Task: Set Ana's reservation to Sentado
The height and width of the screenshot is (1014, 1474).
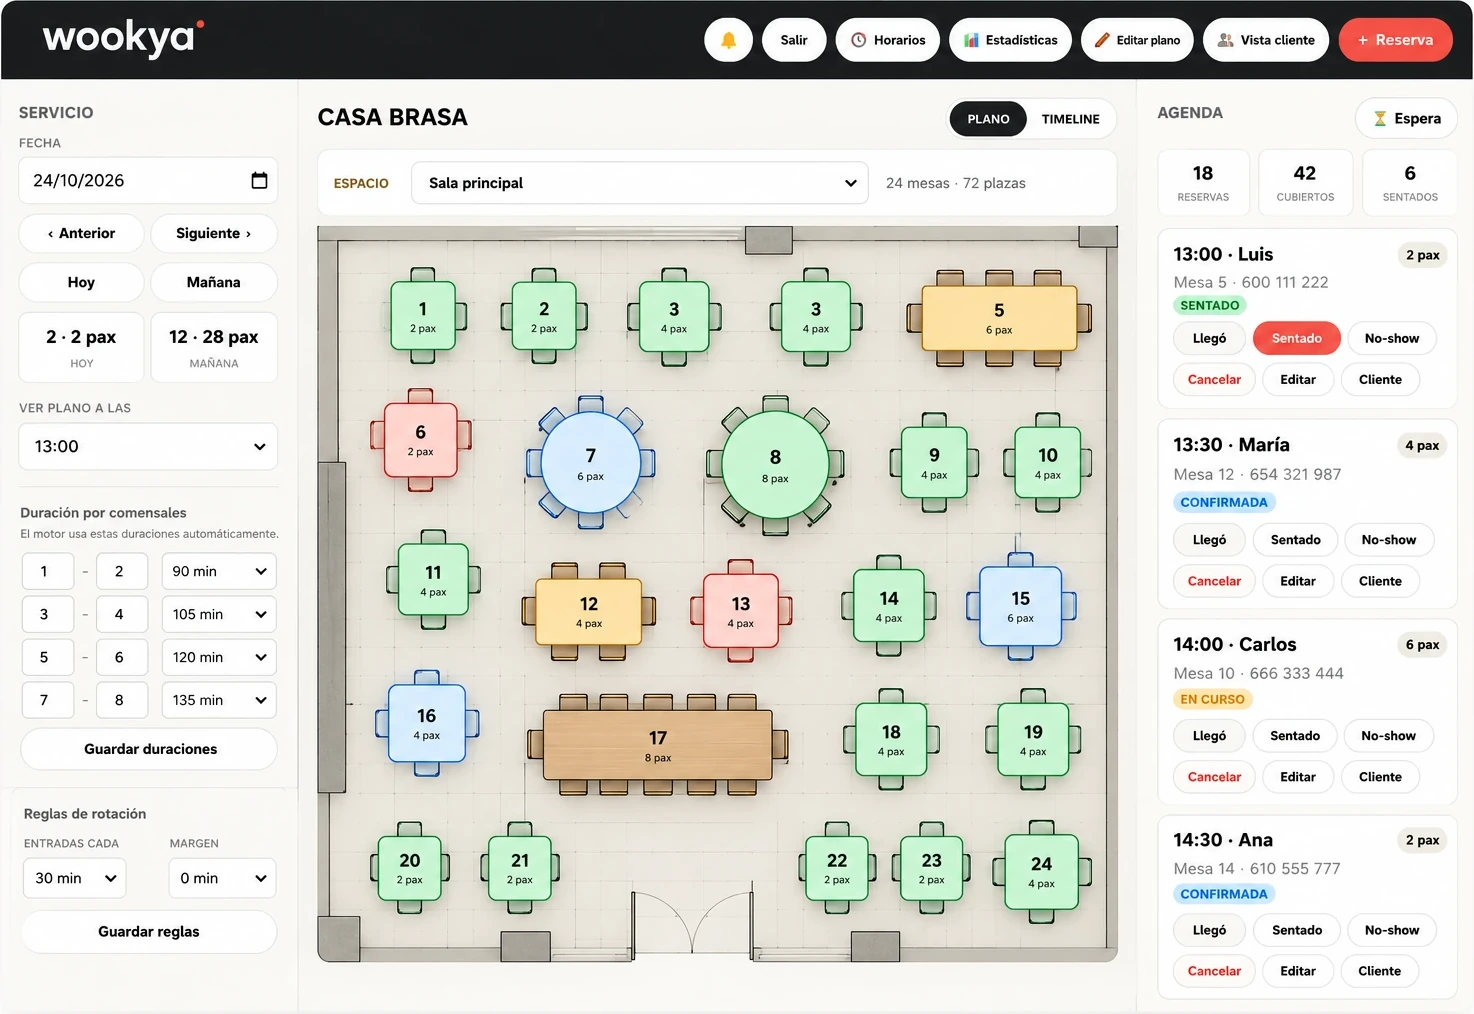Action: 1297,930
